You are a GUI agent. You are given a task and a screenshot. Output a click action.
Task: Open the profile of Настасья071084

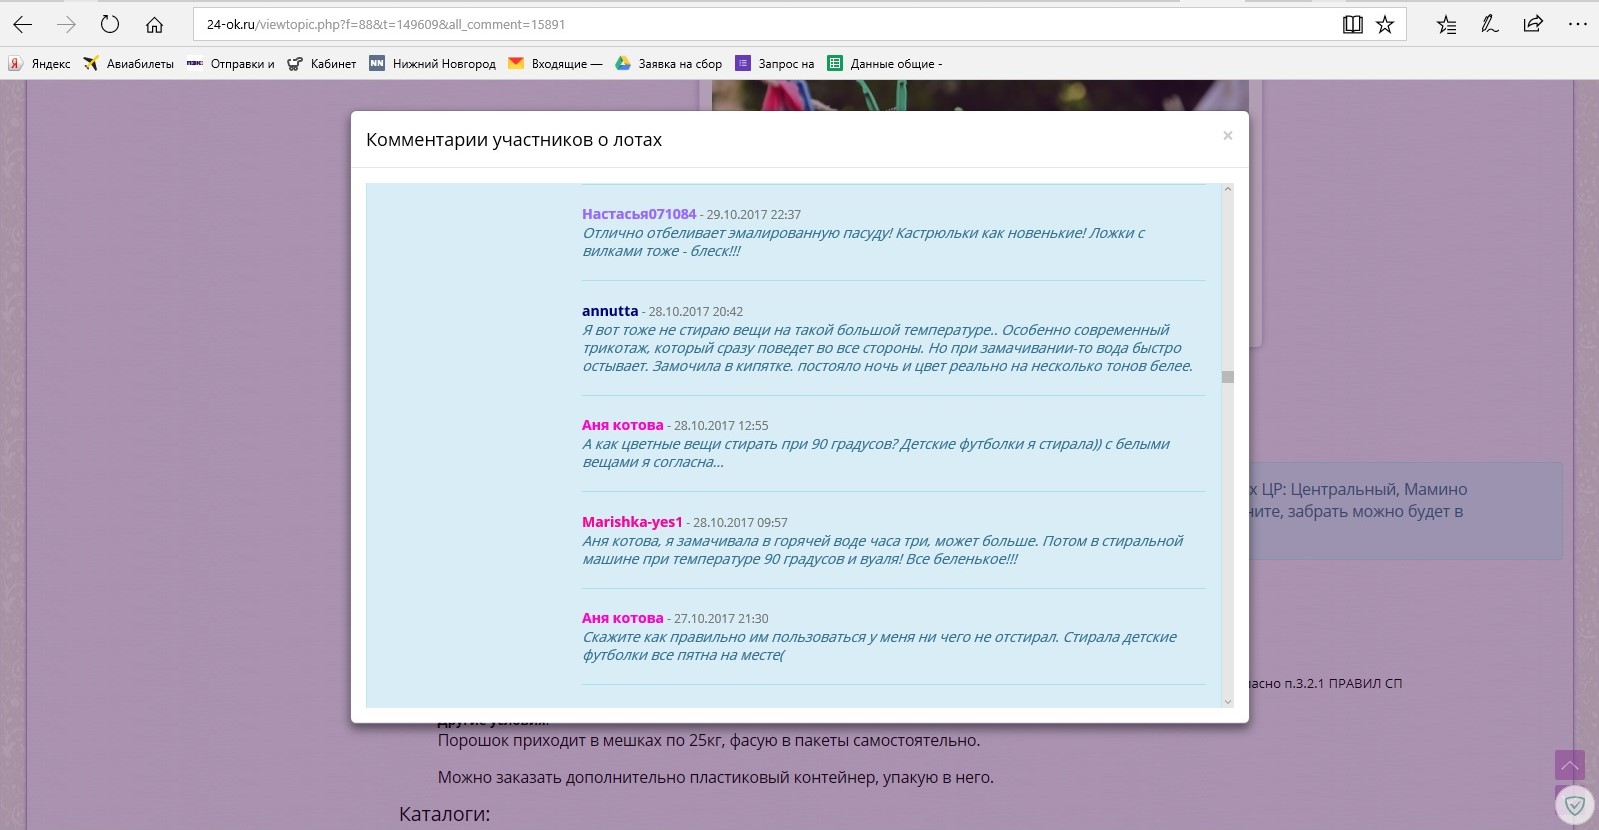tap(639, 214)
